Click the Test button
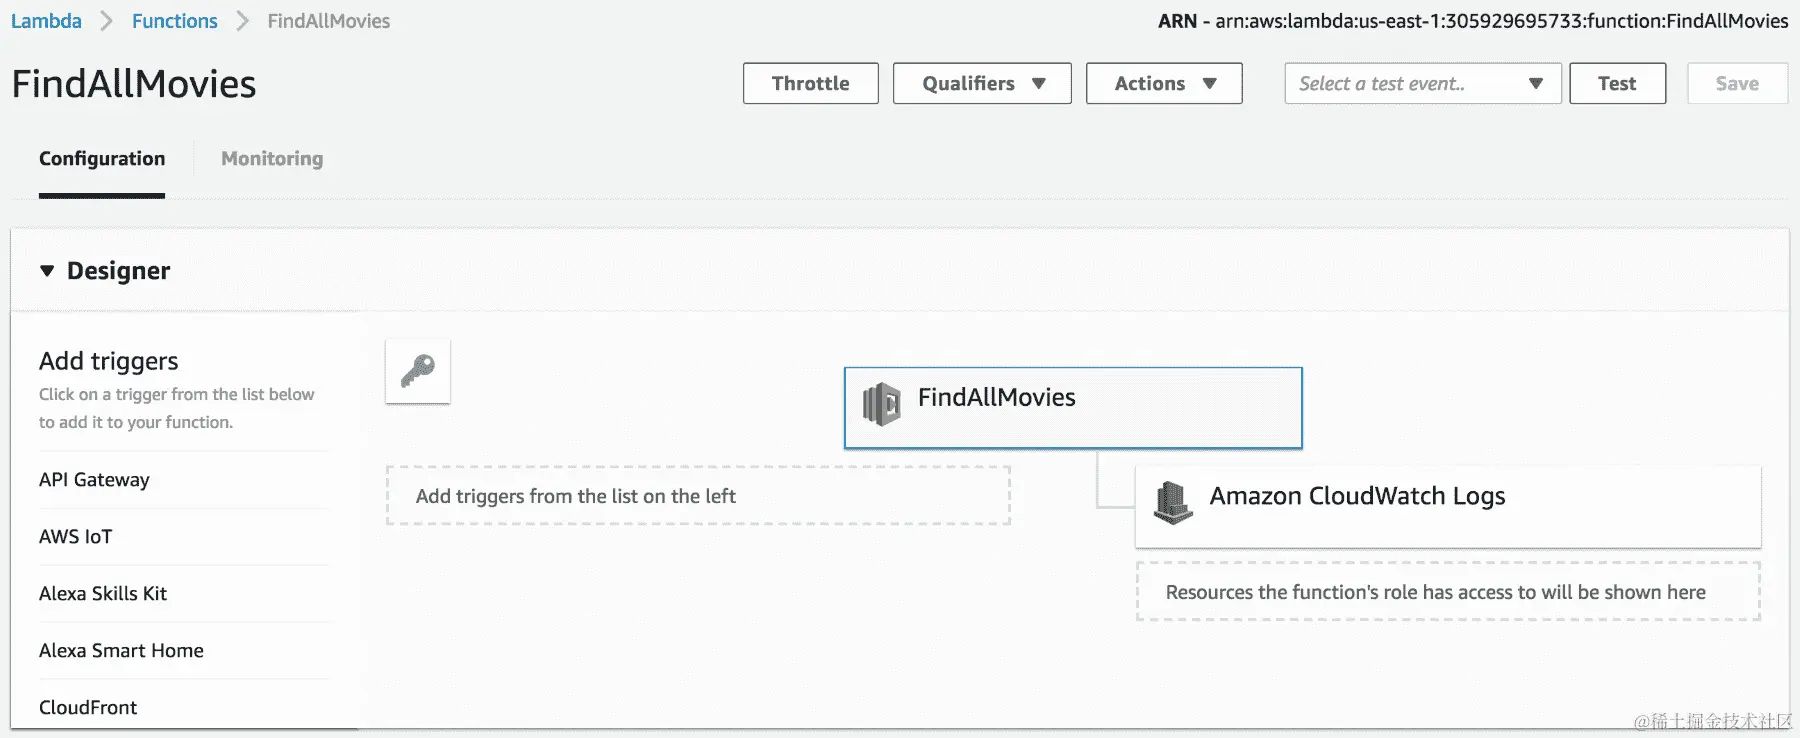This screenshot has height=738, width=1800. click(1618, 83)
